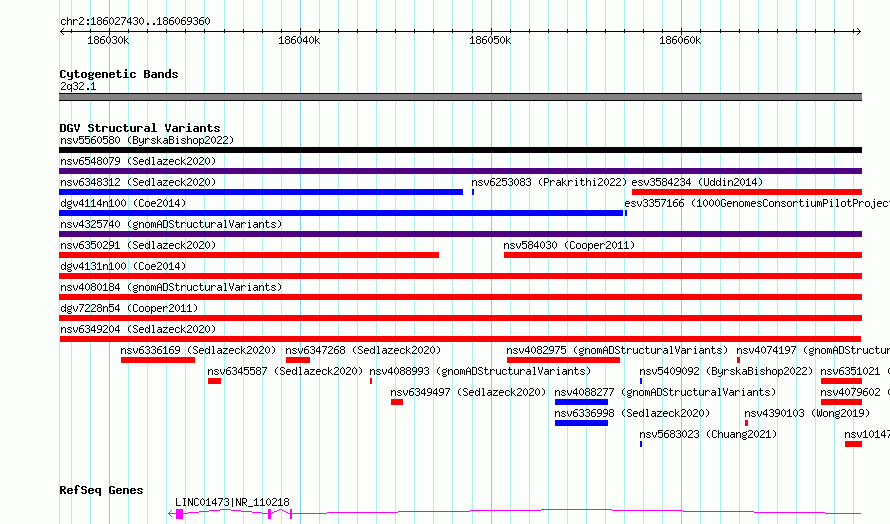Select the red bar under nsv6349497
This screenshot has height=524, width=890.
click(x=397, y=403)
